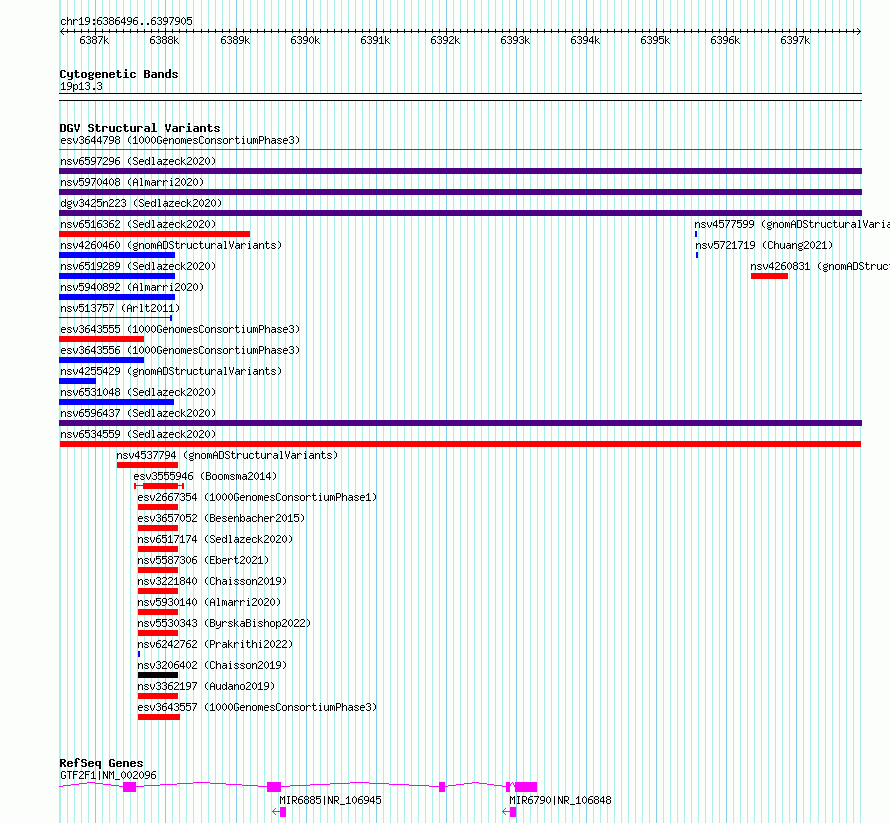Click the 6390k ruler tick label
Screen dimensions: 890x823
tap(305, 40)
